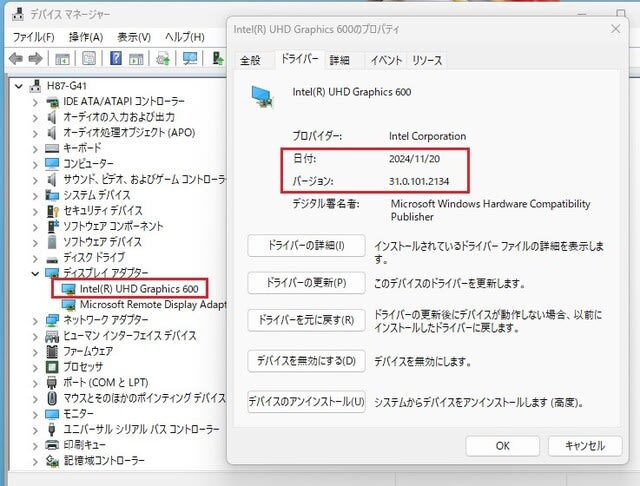Select the ドライバー tab
The image size is (640, 486).
click(x=300, y=59)
